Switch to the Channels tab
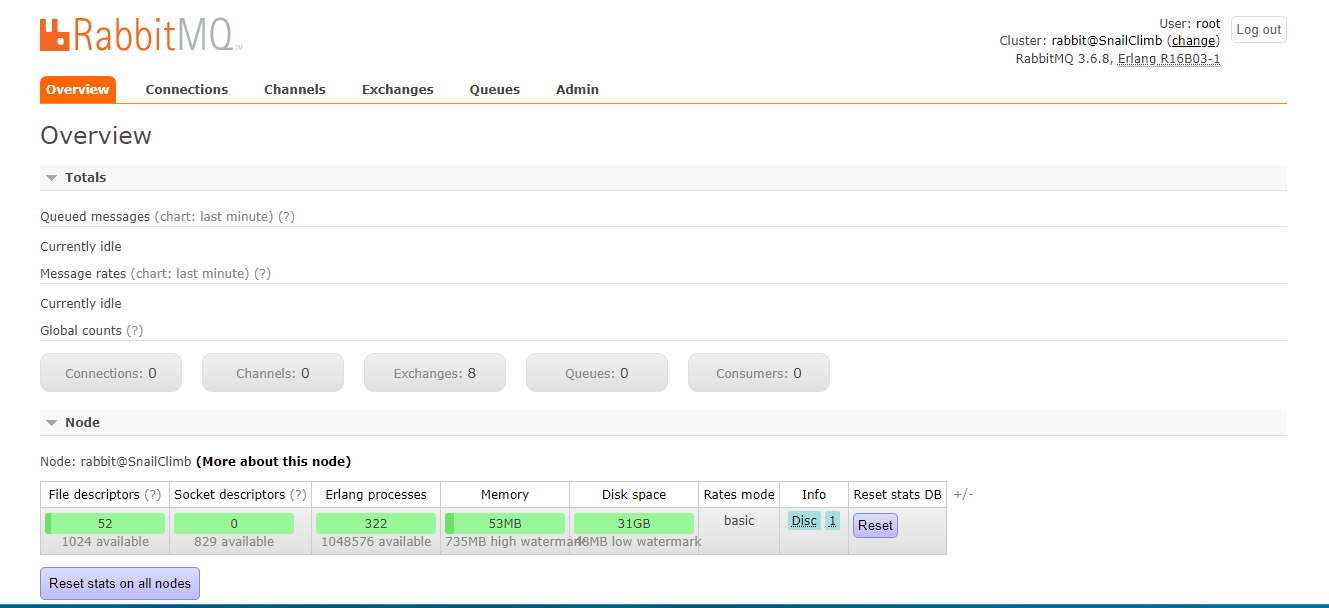 pos(295,89)
